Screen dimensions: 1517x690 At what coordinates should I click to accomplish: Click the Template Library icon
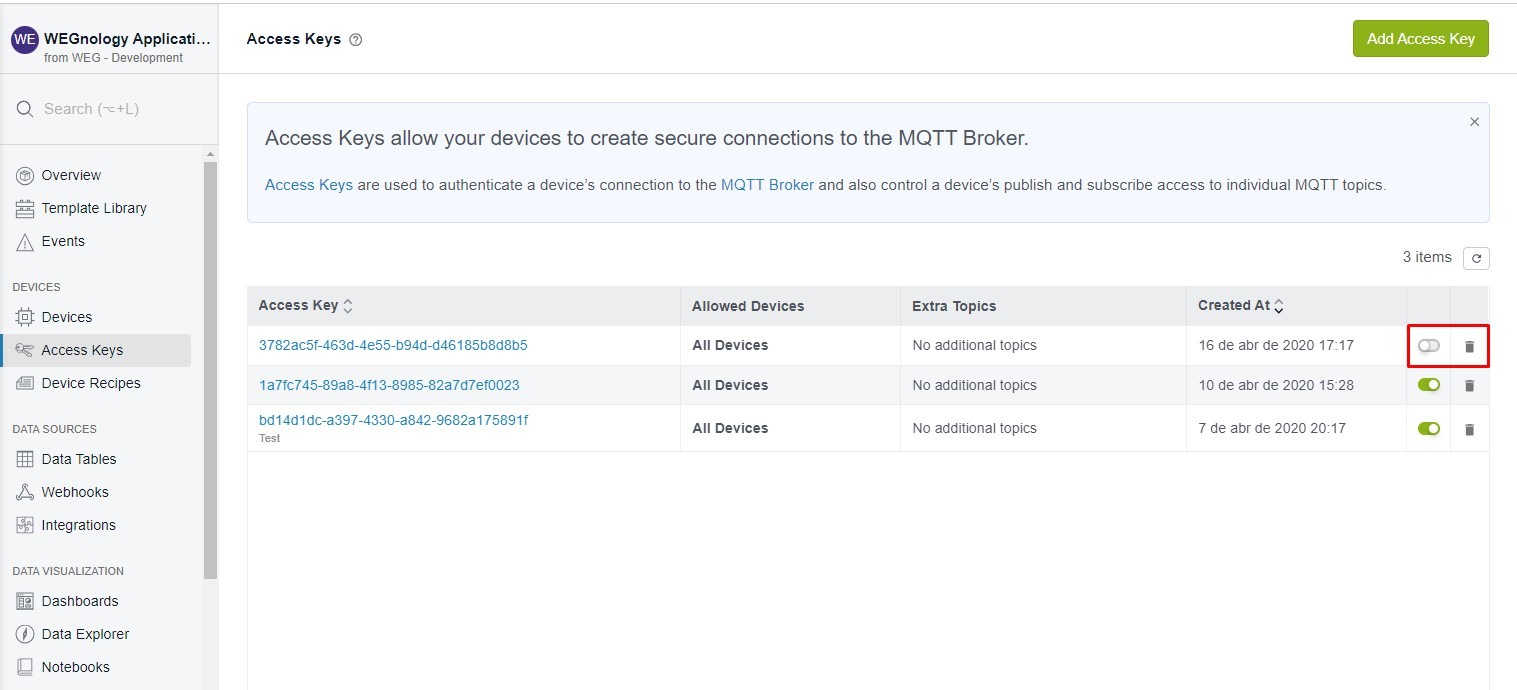coord(25,208)
